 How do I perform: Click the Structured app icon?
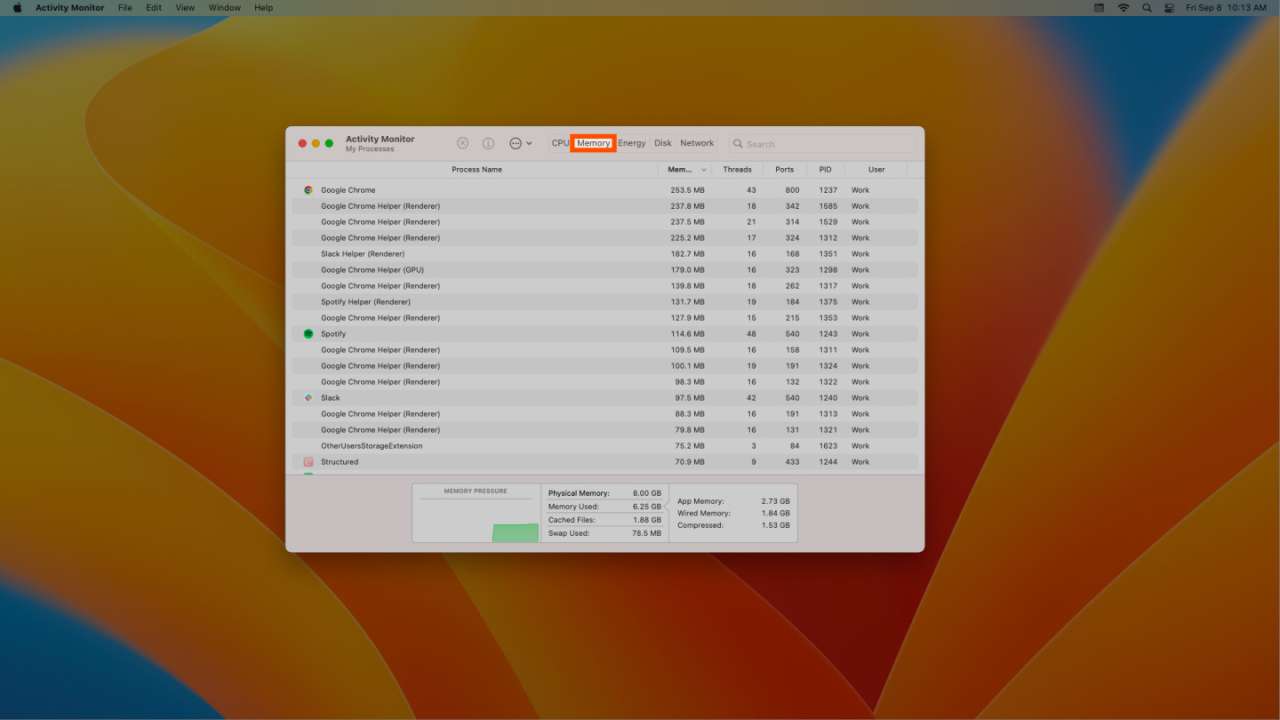pyautogui.click(x=308, y=461)
